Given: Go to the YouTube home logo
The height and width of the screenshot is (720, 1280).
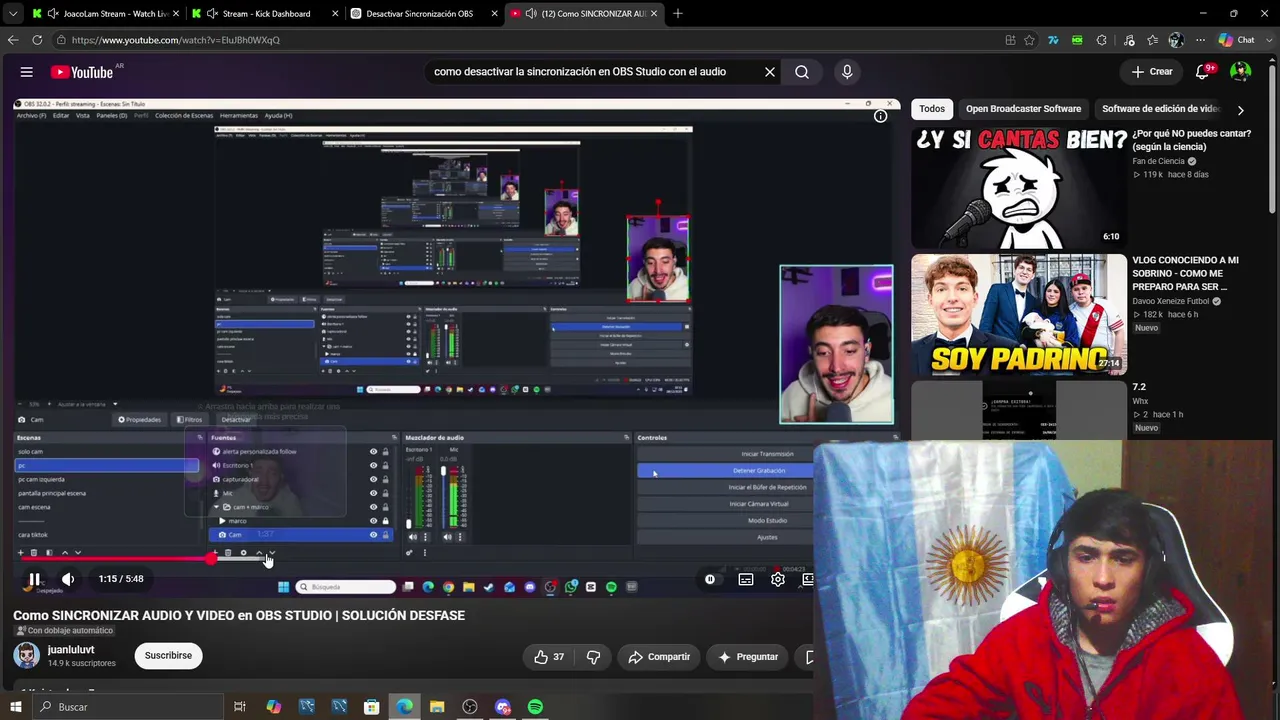Looking at the screenshot, I should [x=82, y=72].
